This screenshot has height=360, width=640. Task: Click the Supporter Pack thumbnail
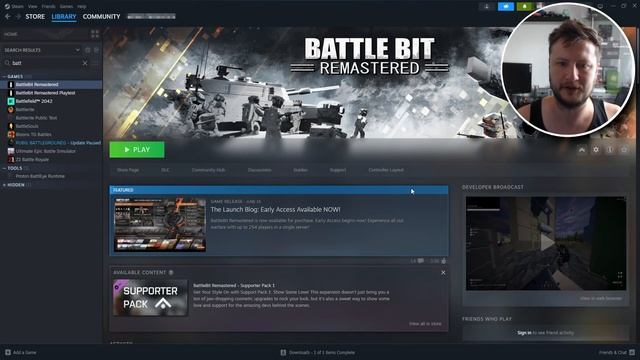151,298
